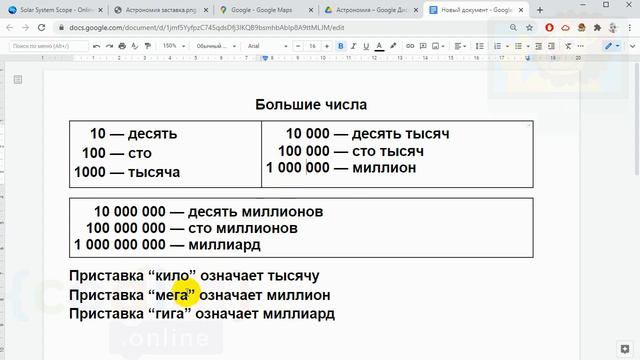Decrease font size with minus button
640x360 pixels.
point(298,46)
